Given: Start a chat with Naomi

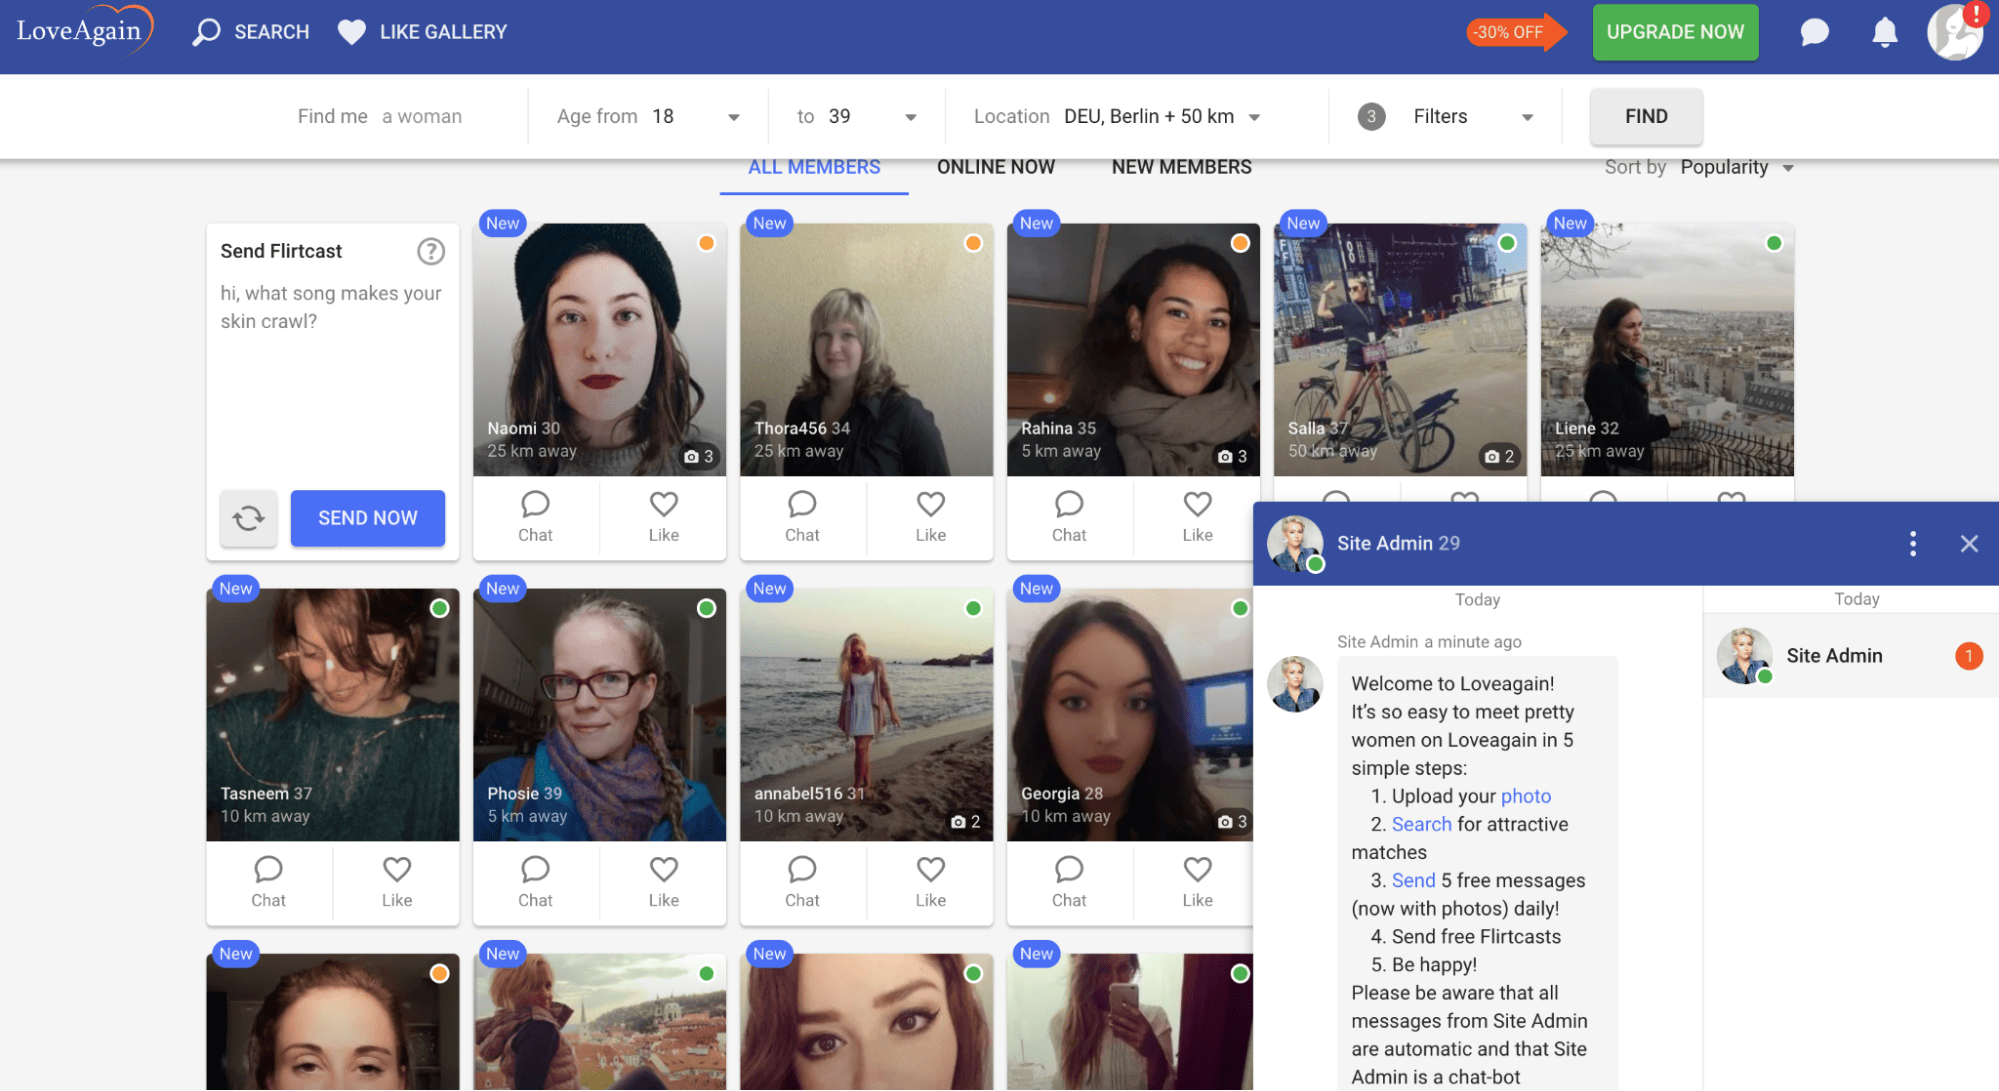Looking at the screenshot, I should click(x=535, y=517).
